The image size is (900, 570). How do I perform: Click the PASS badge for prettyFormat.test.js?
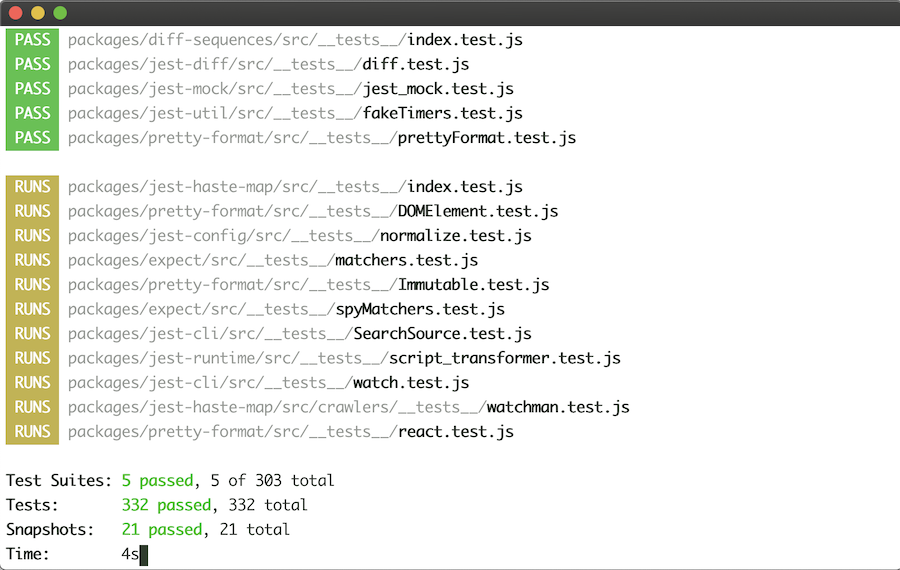(x=33, y=138)
